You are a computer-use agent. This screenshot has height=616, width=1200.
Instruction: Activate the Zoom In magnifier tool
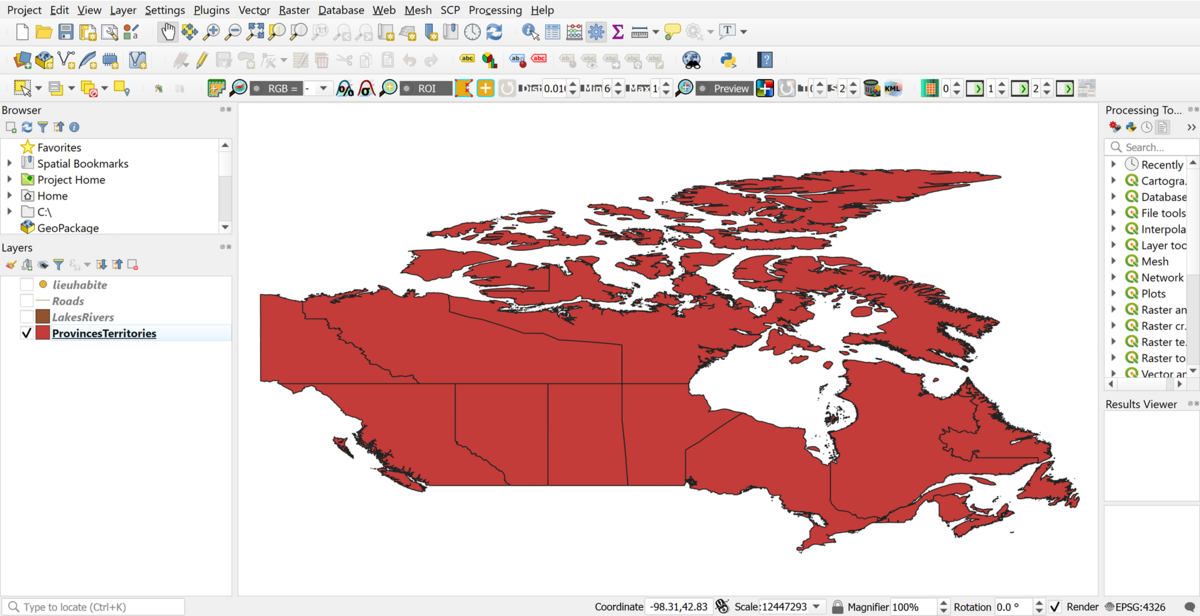(209, 31)
